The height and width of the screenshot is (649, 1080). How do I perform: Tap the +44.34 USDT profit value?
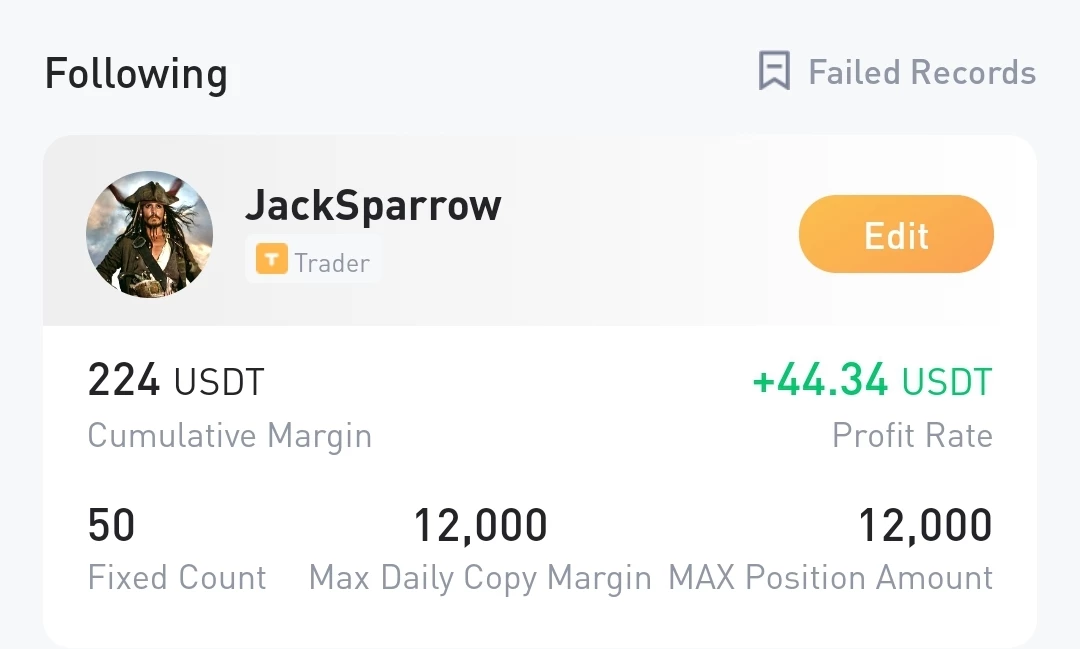click(x=873, y=380)
